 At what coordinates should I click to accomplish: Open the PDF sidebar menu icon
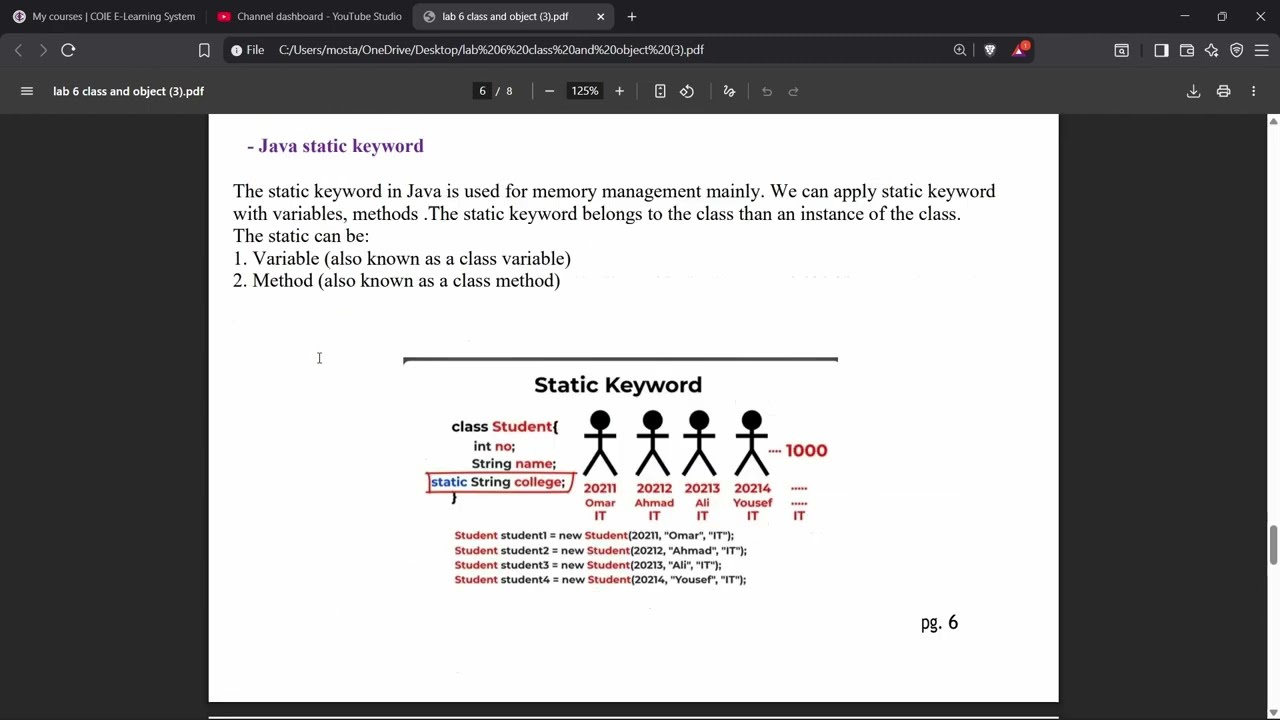(27, 91)
